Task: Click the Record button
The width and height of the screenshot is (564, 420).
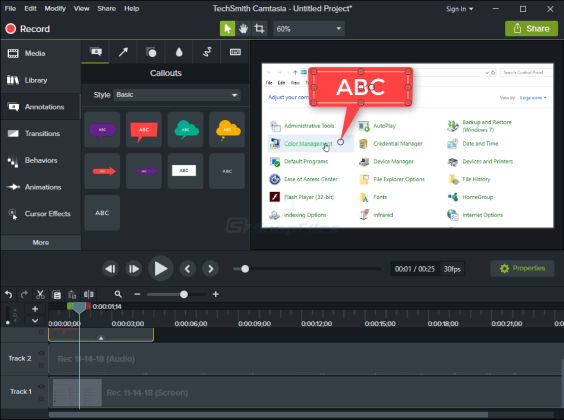Action: click(28, 29)
